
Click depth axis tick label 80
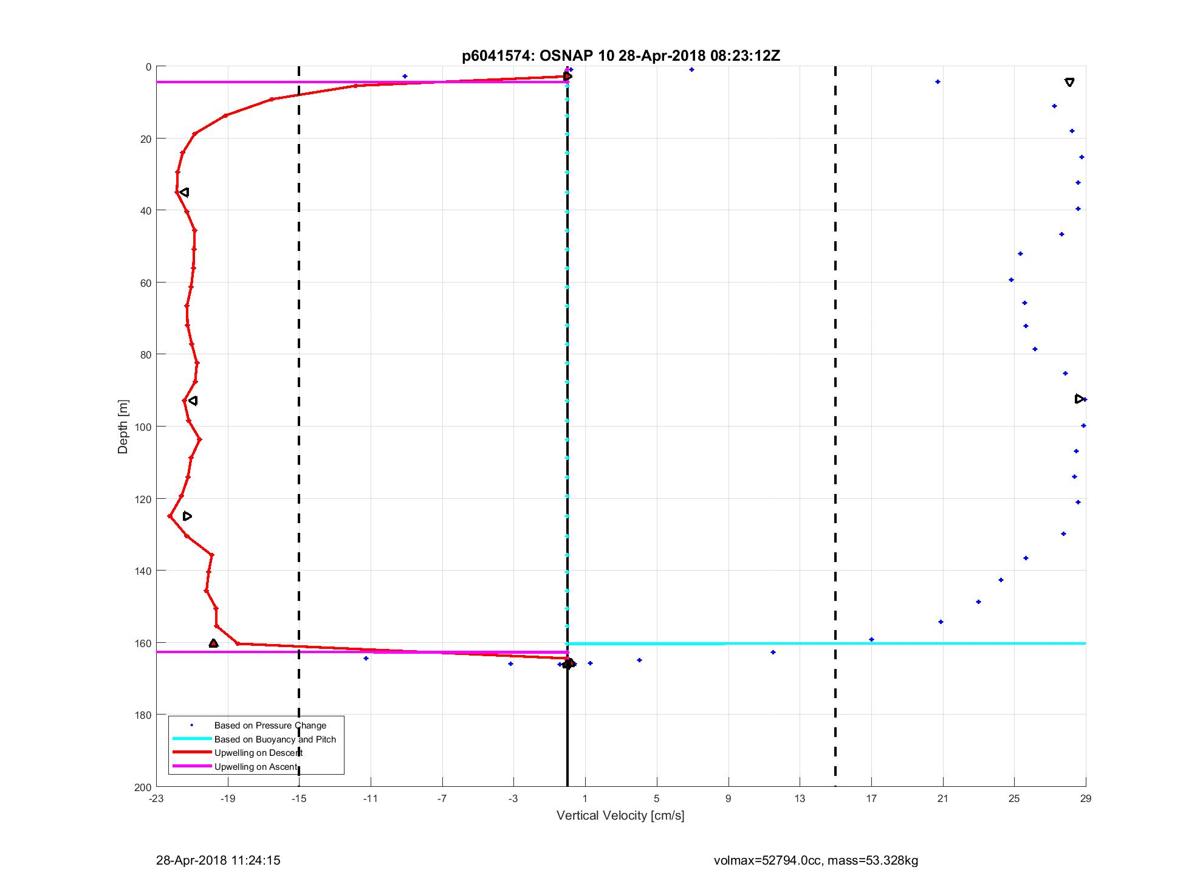(x=145, y=355)
